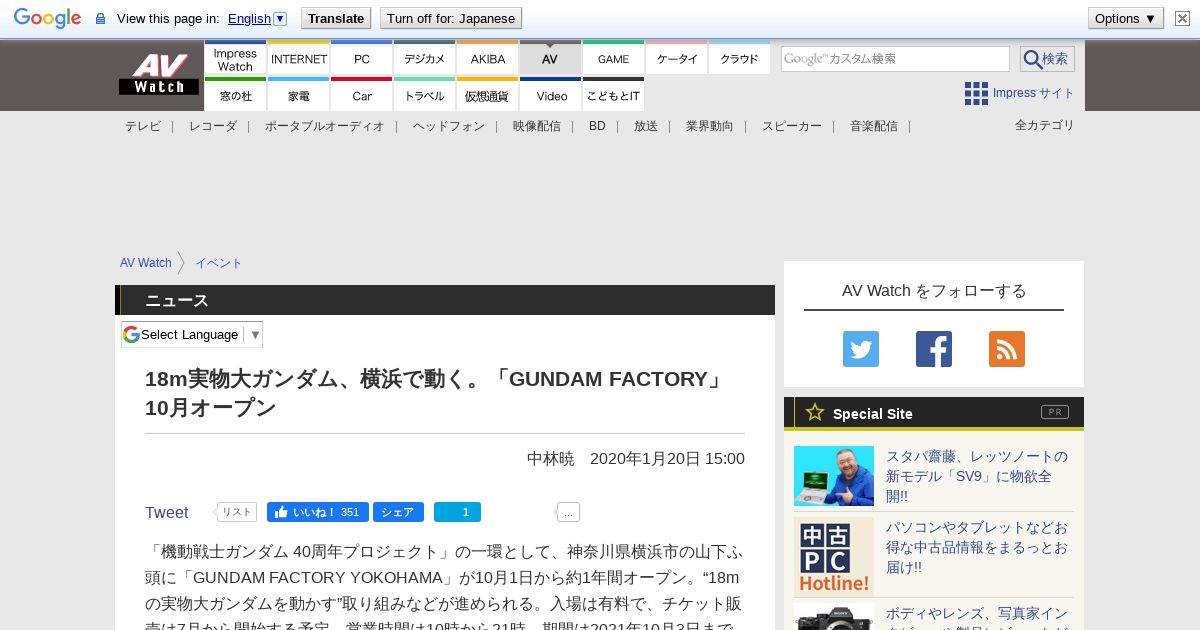Open the 全カテゴリ link

[x=1045, y=125]
